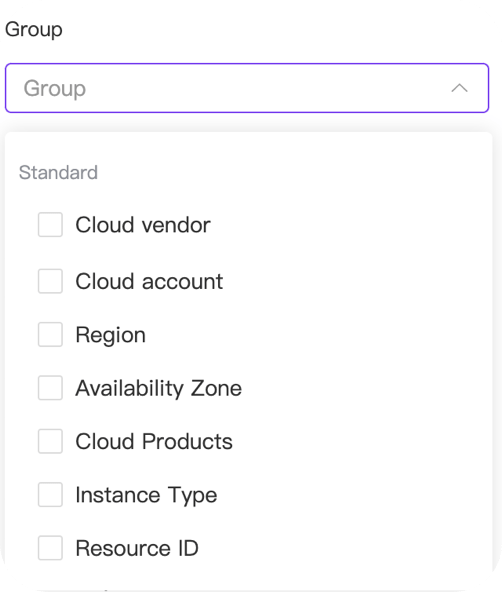The image size is (502, 592).
Task: Open the purple-bordered Group combo box
Action: click(247, 88)
